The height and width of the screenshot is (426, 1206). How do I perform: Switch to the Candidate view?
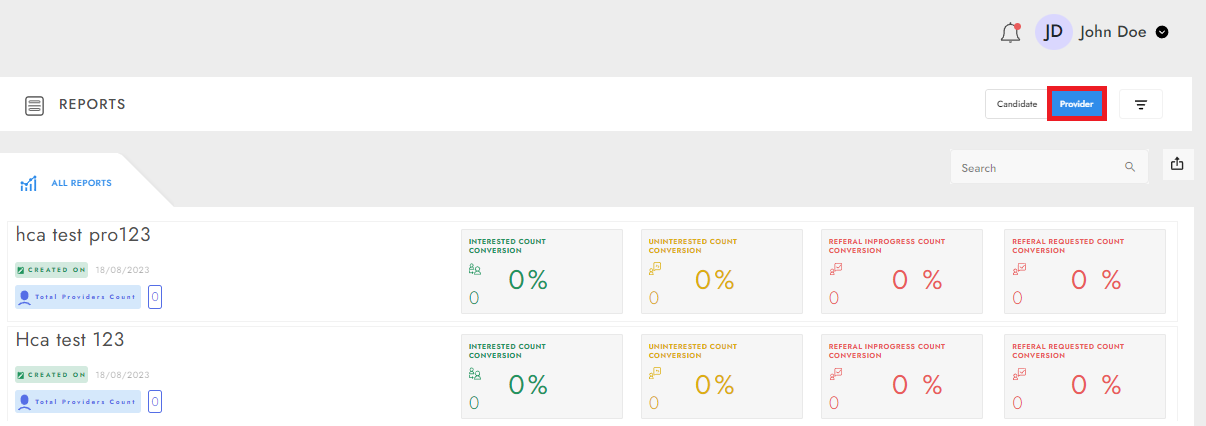(x=1017, y=104)
